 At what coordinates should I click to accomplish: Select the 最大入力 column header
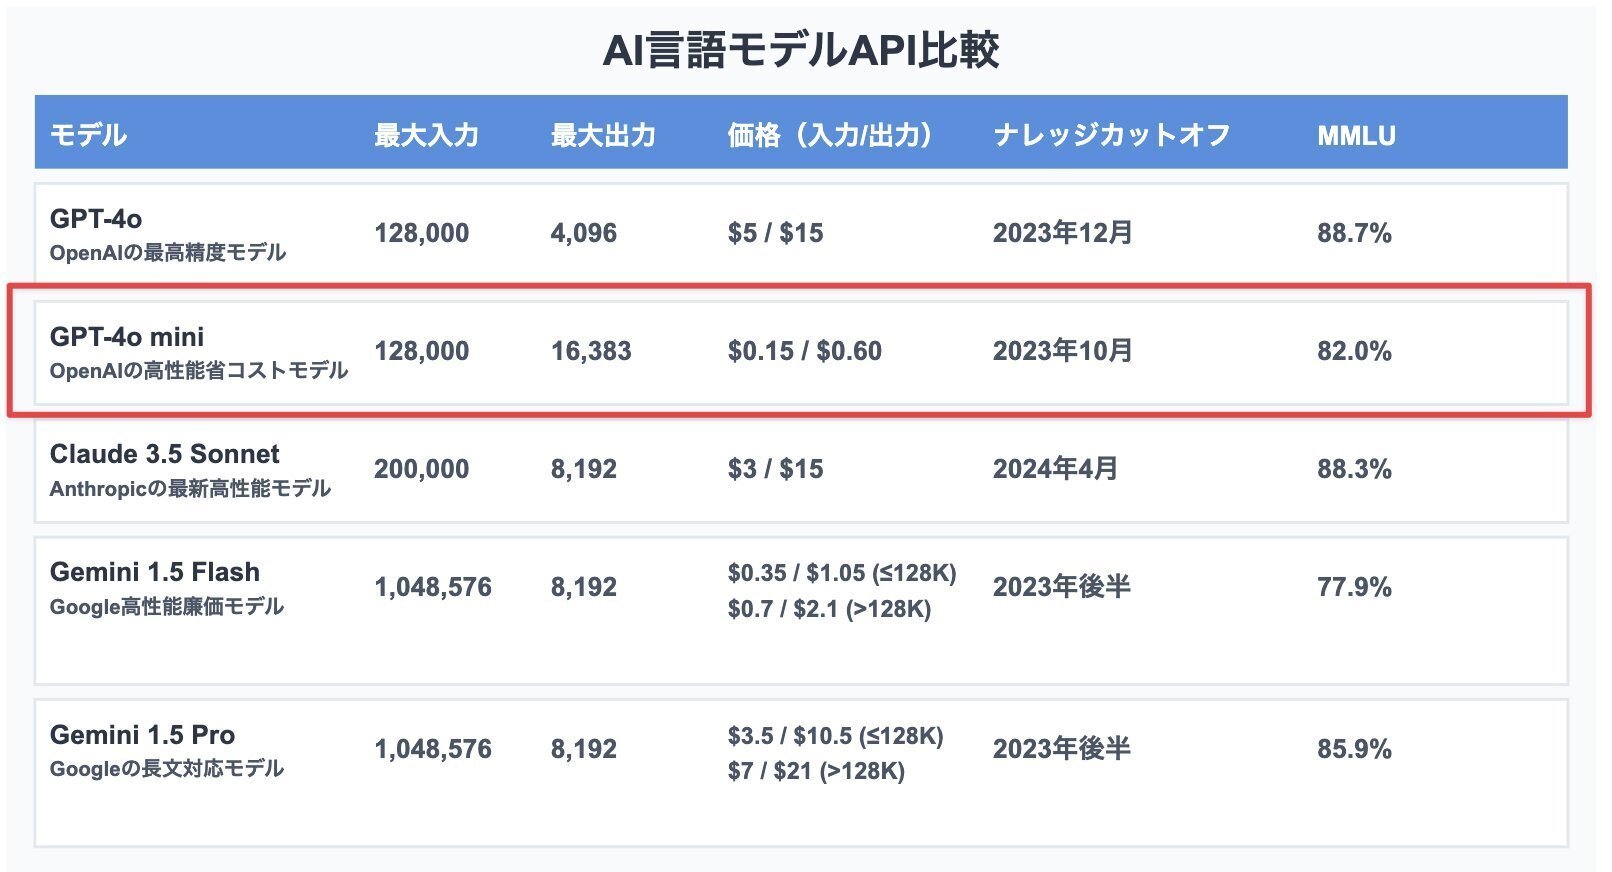426,135
